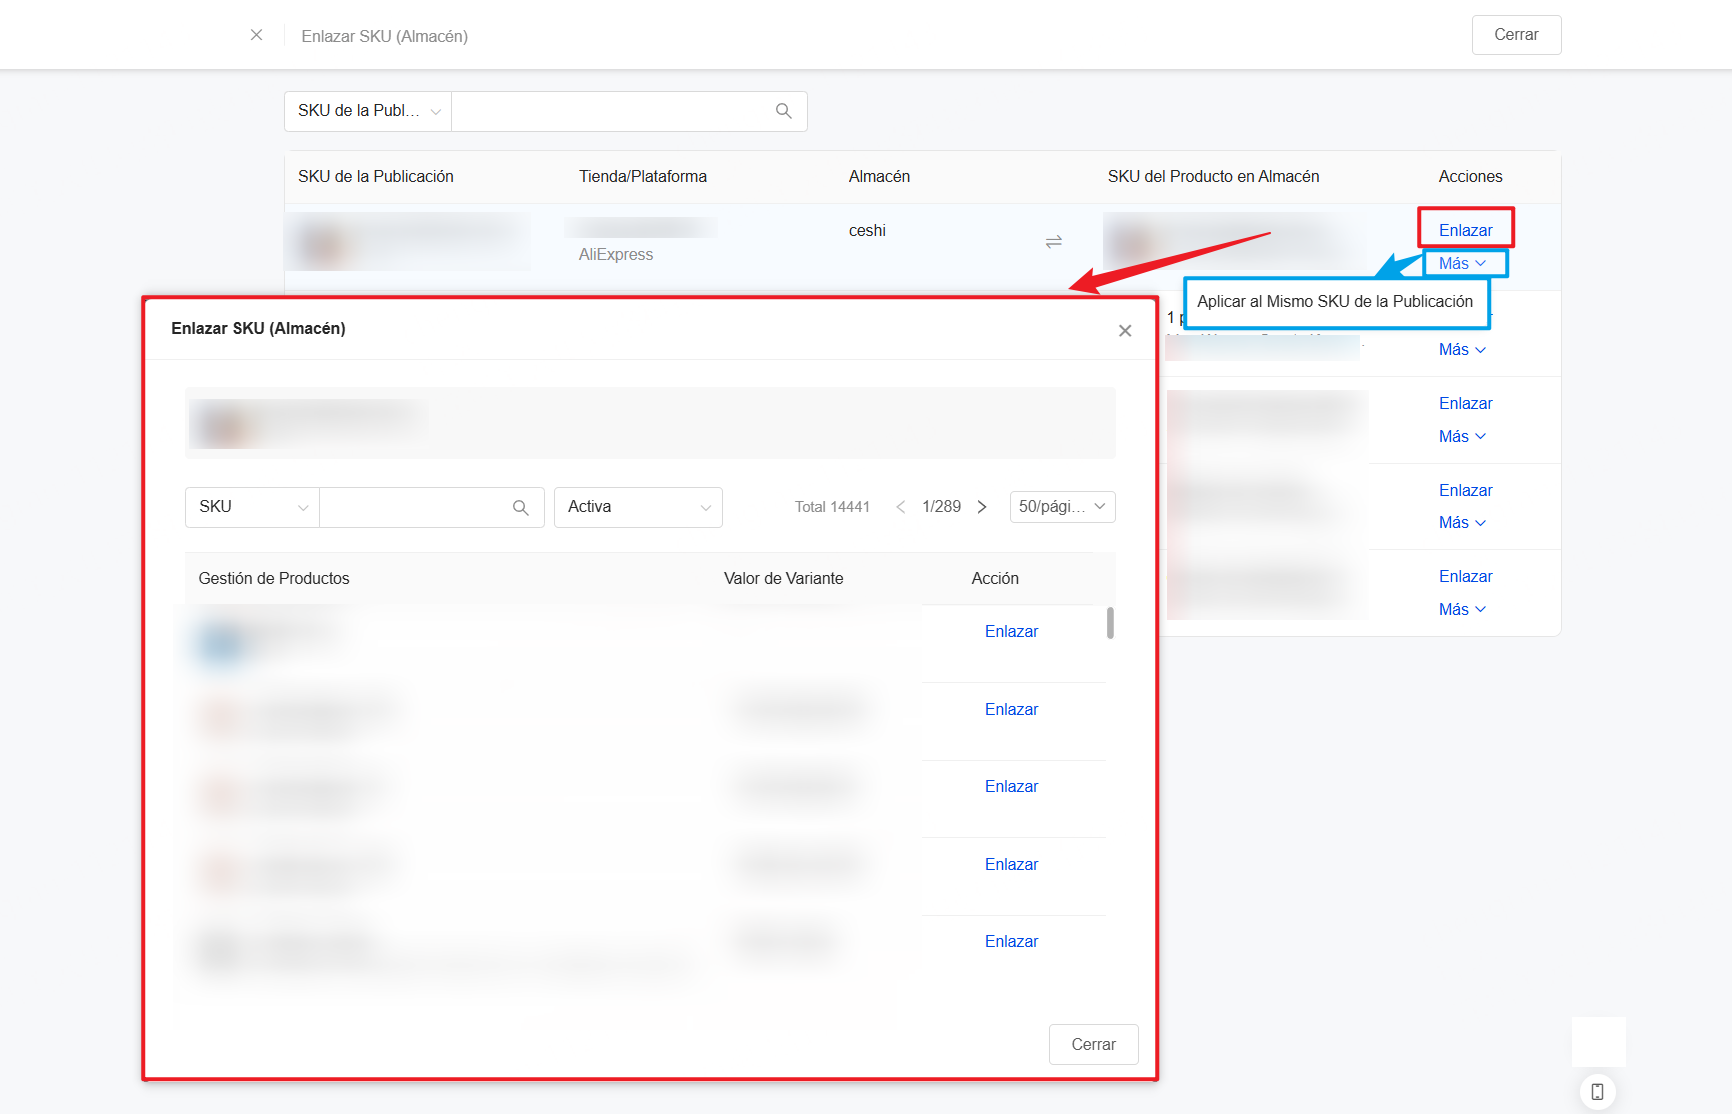Go to the next page of results
Screen dimensions: 1732x1114
tap(982, 507)
